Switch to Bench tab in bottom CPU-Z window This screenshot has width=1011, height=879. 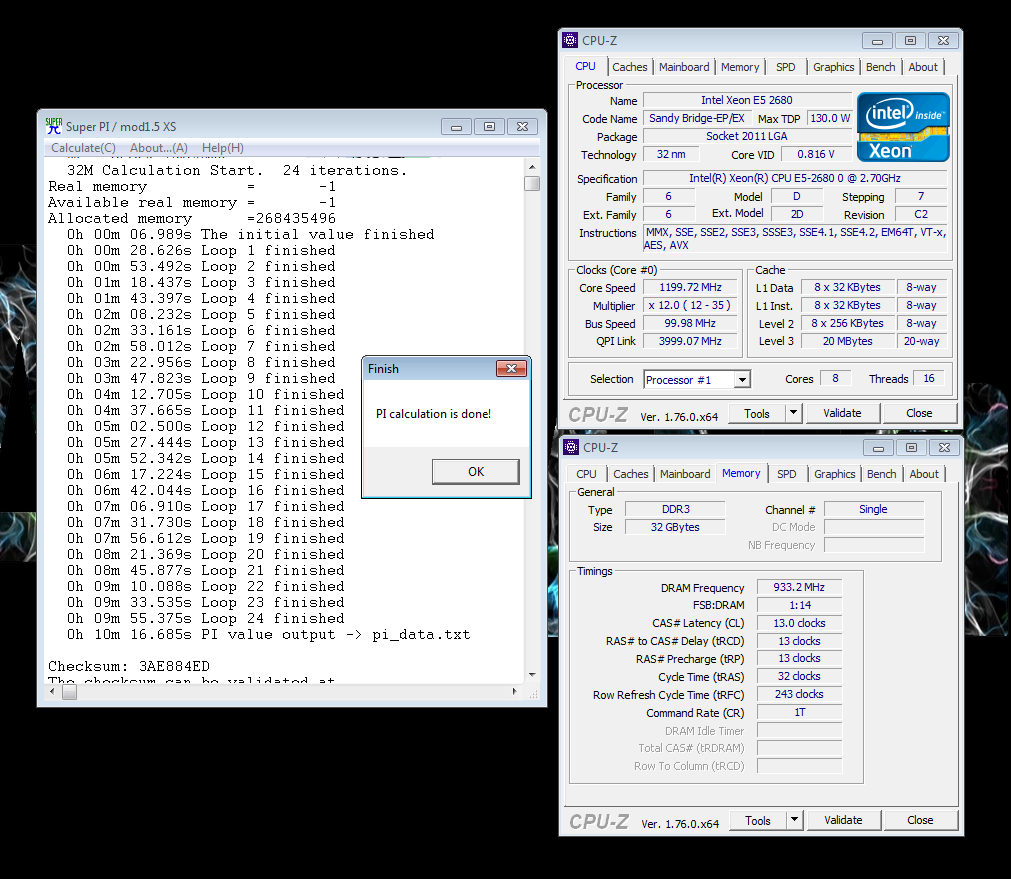pyautogui.click(x=881, y=474)
